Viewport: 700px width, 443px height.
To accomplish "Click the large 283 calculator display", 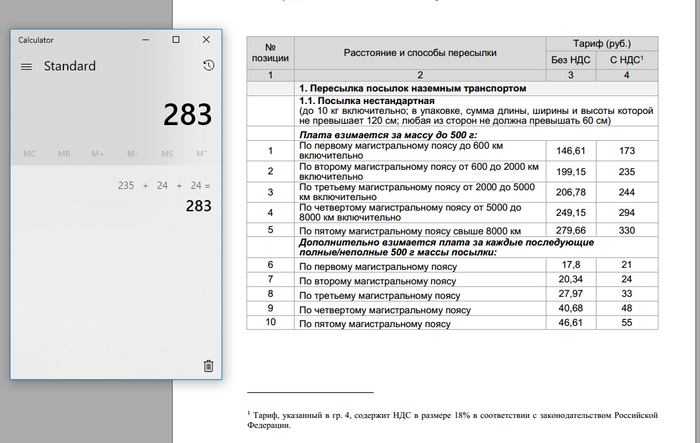I will point(188,115).
